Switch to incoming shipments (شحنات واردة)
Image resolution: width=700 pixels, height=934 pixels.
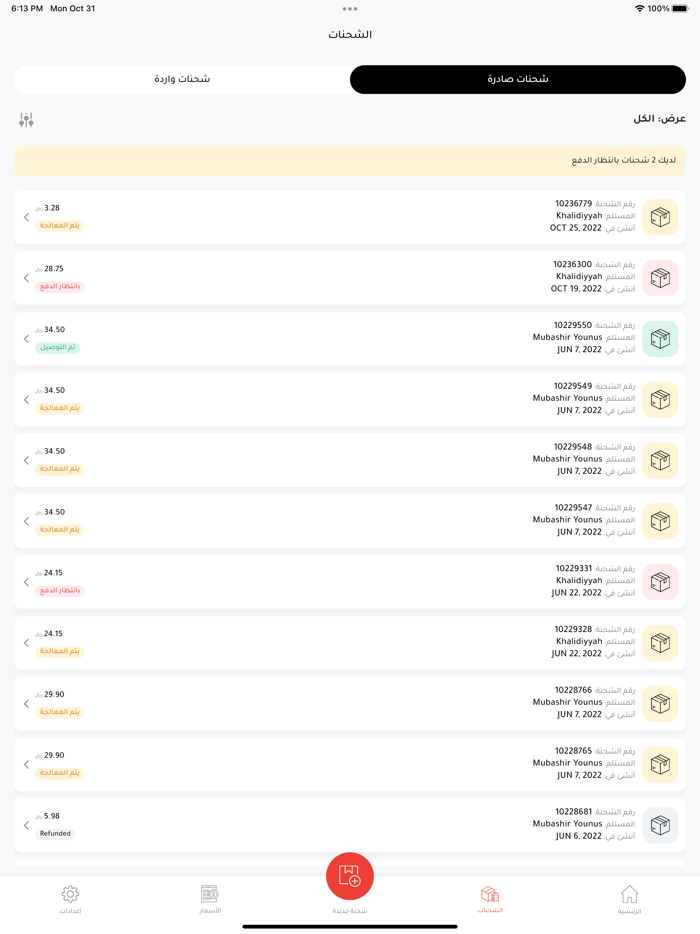(182, 79)
